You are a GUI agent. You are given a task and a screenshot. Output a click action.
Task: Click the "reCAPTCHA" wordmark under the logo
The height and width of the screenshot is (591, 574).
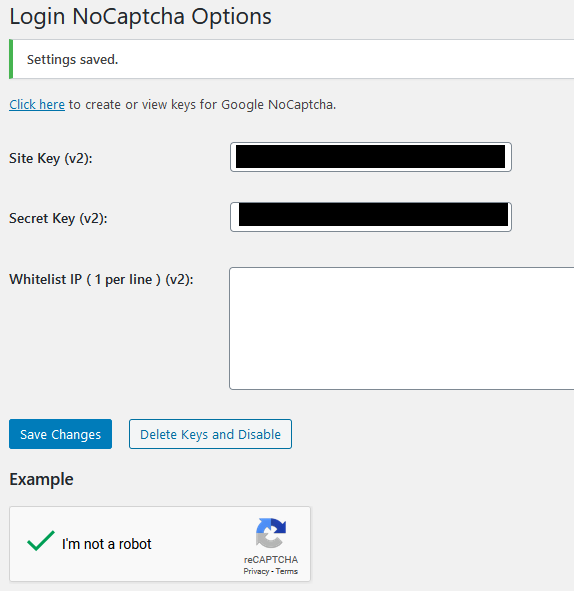point(271,559)
